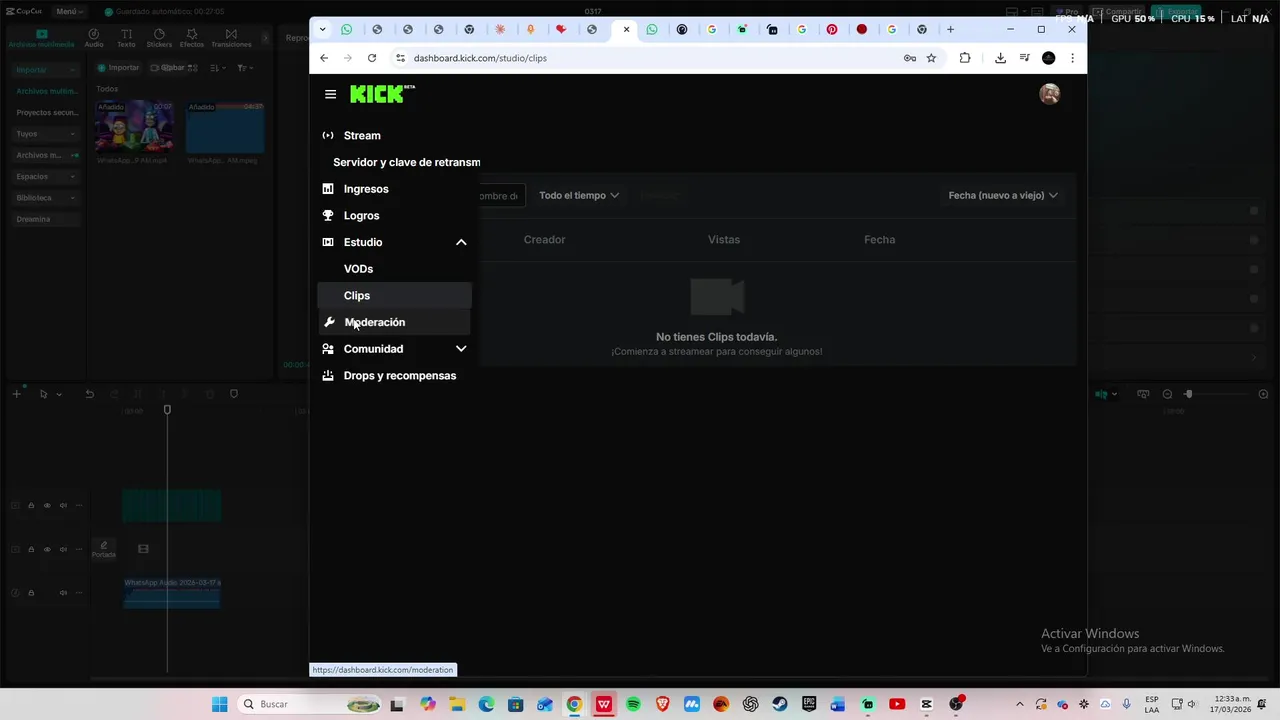Viewport: 1280px width, 720px height.
Task: Select CapCut Stickers tab
Action: point(159,38)
